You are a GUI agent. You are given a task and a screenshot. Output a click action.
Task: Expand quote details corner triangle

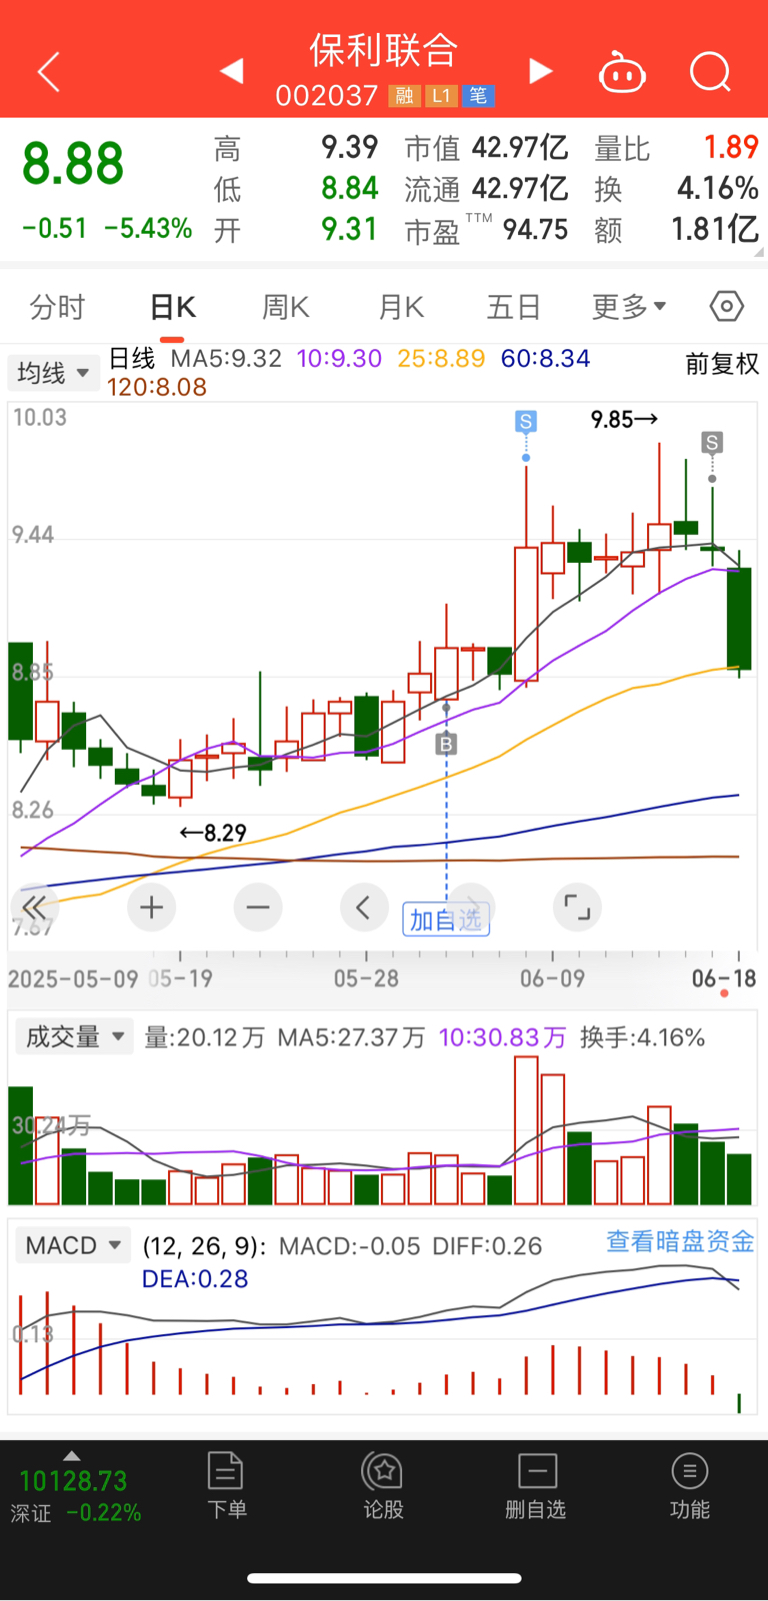click(757, 253)
